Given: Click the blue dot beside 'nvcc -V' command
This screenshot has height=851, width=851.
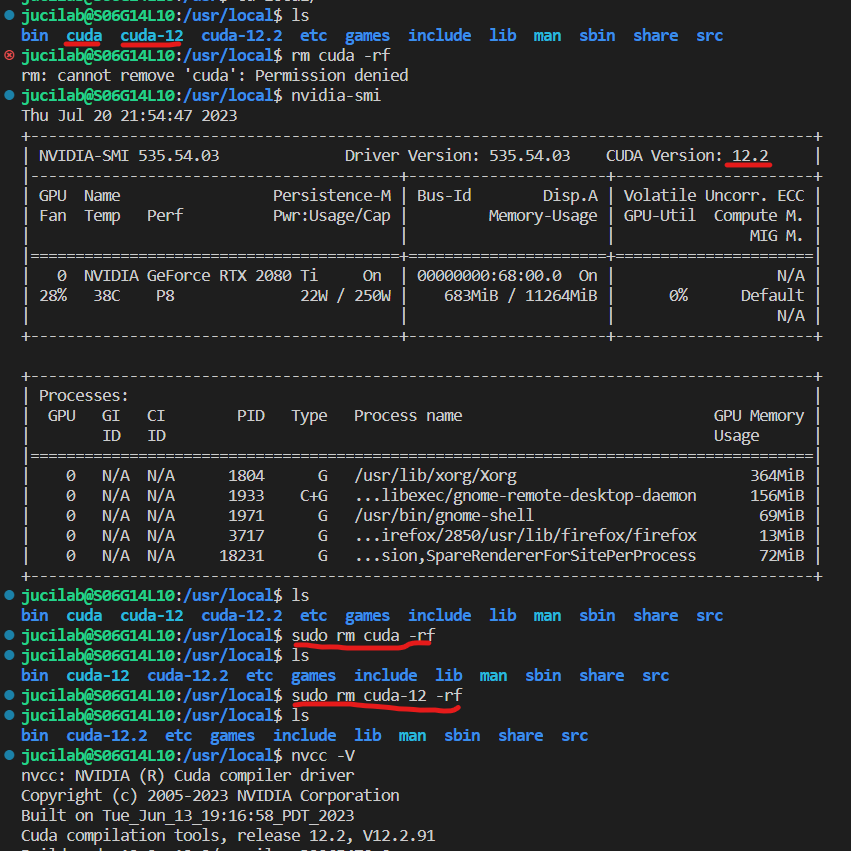Looking at the screenshot, I should 9,755.
